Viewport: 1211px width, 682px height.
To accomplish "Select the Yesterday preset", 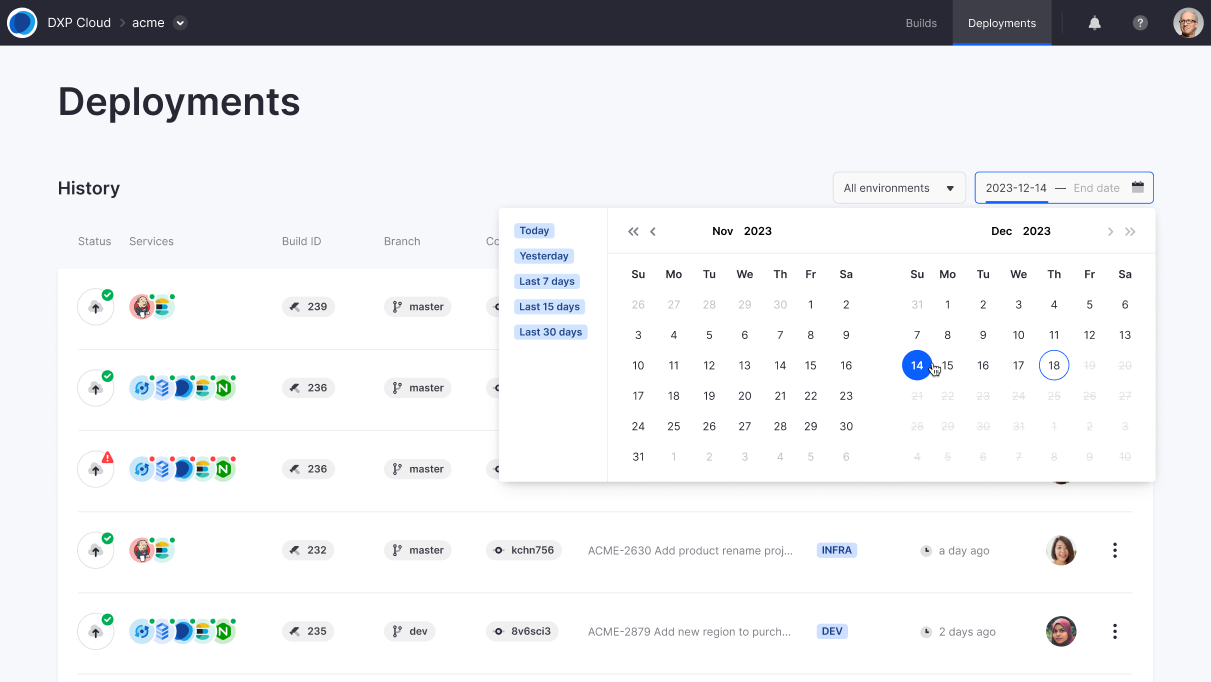I will [544, 256].
